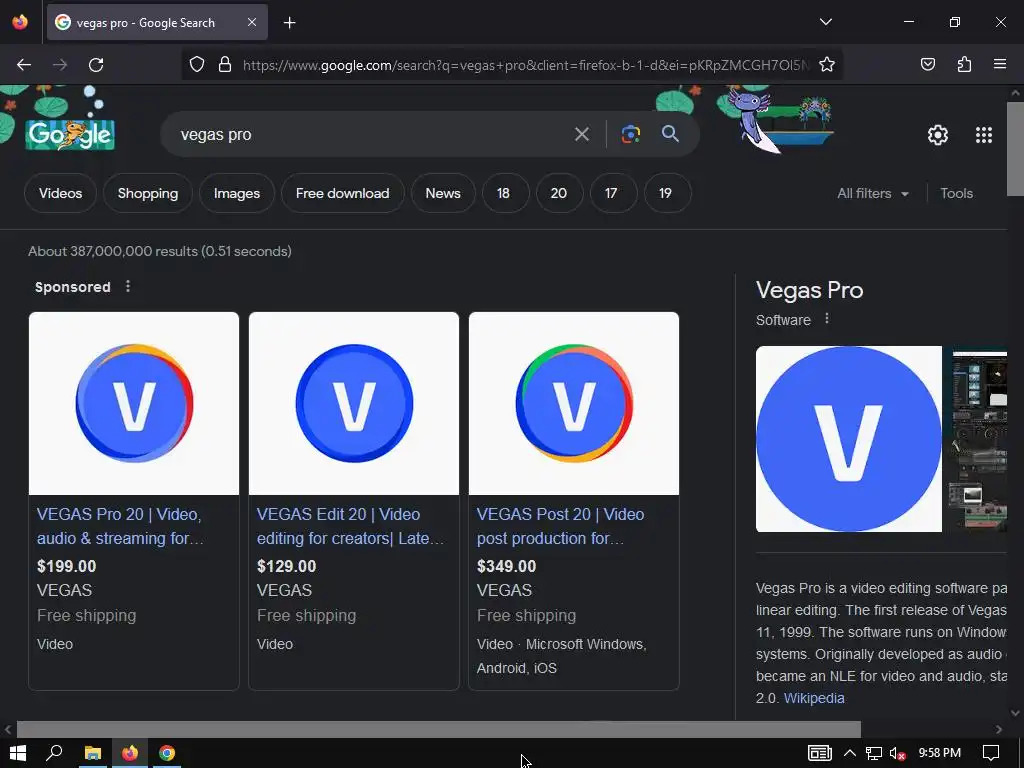Show hidden system tray icons

point(850,753)
